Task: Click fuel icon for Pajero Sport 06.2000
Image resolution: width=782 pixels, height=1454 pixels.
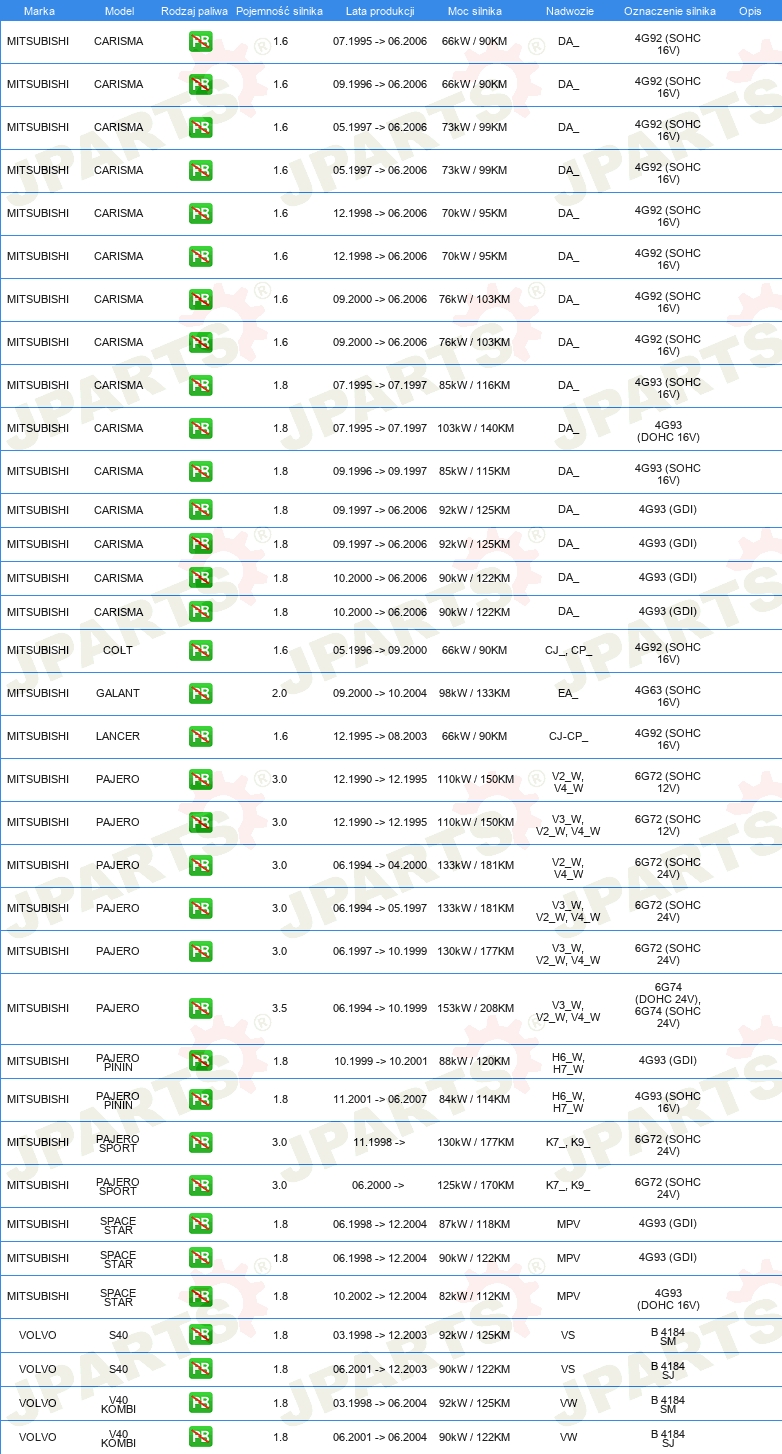Action: pyautogui.click(x=200, y=1185)
